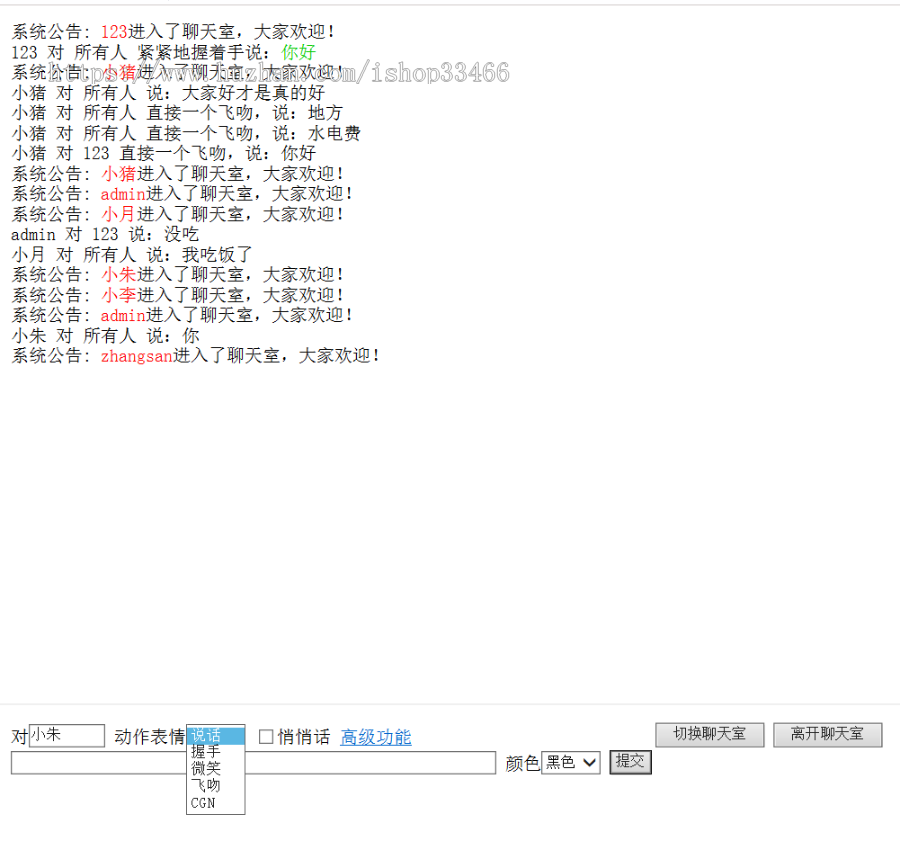The width and height of the screenshot is (900, 841).
Task: Focus the recipient field containing 小朱
Action: 67,735
